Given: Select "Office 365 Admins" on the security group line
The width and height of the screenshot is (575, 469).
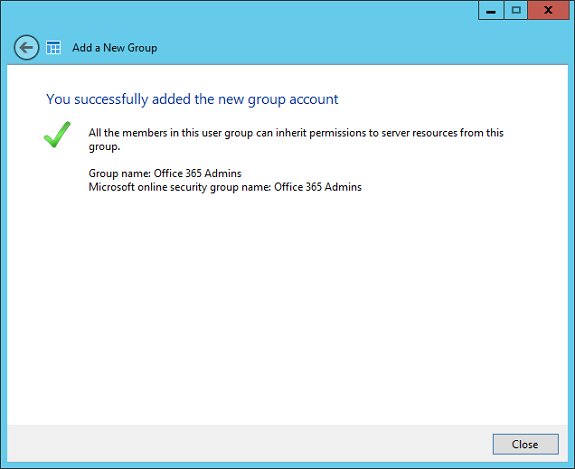Looking at the screenshot, I should 318,187.
